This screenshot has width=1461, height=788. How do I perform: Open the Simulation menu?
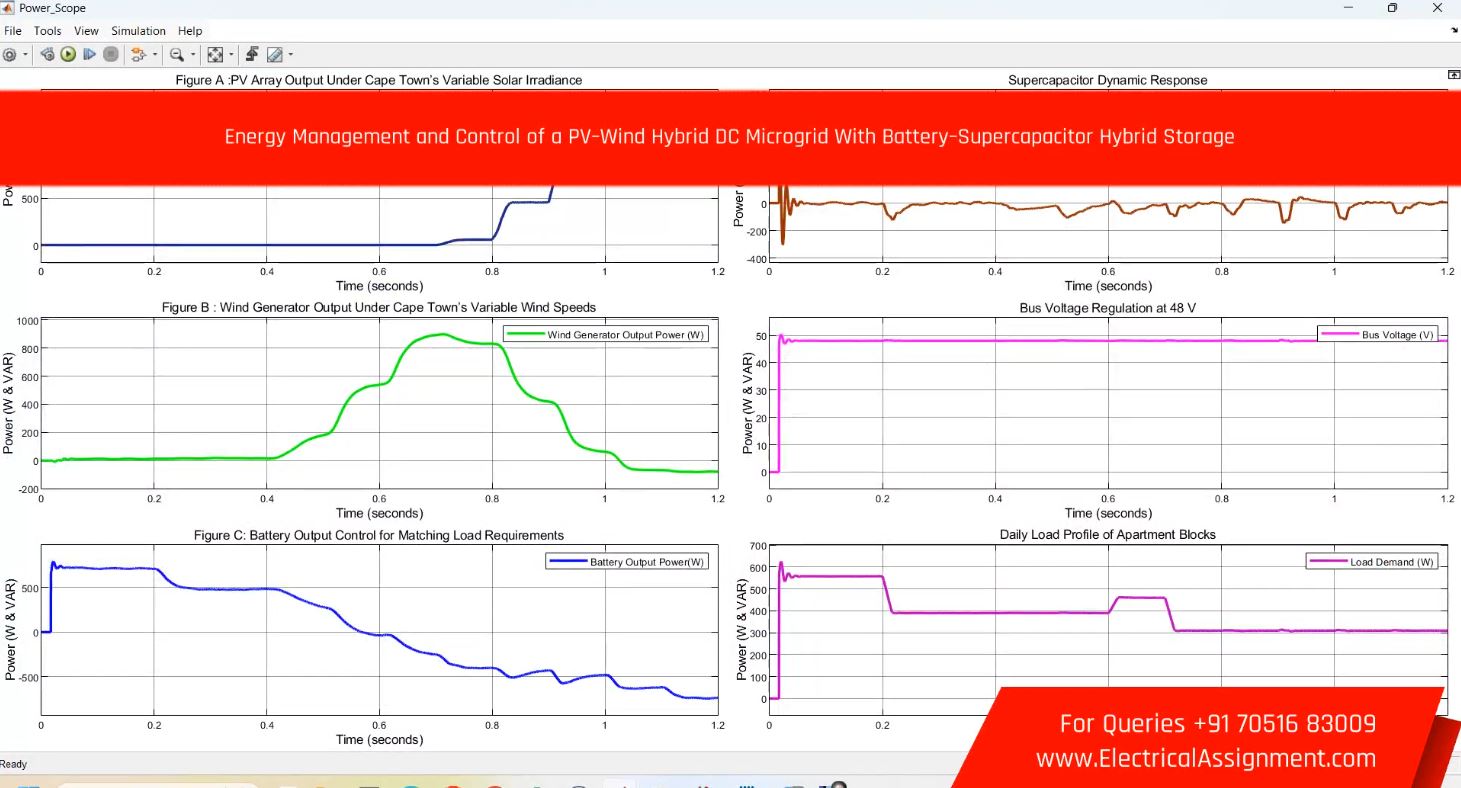138,31
